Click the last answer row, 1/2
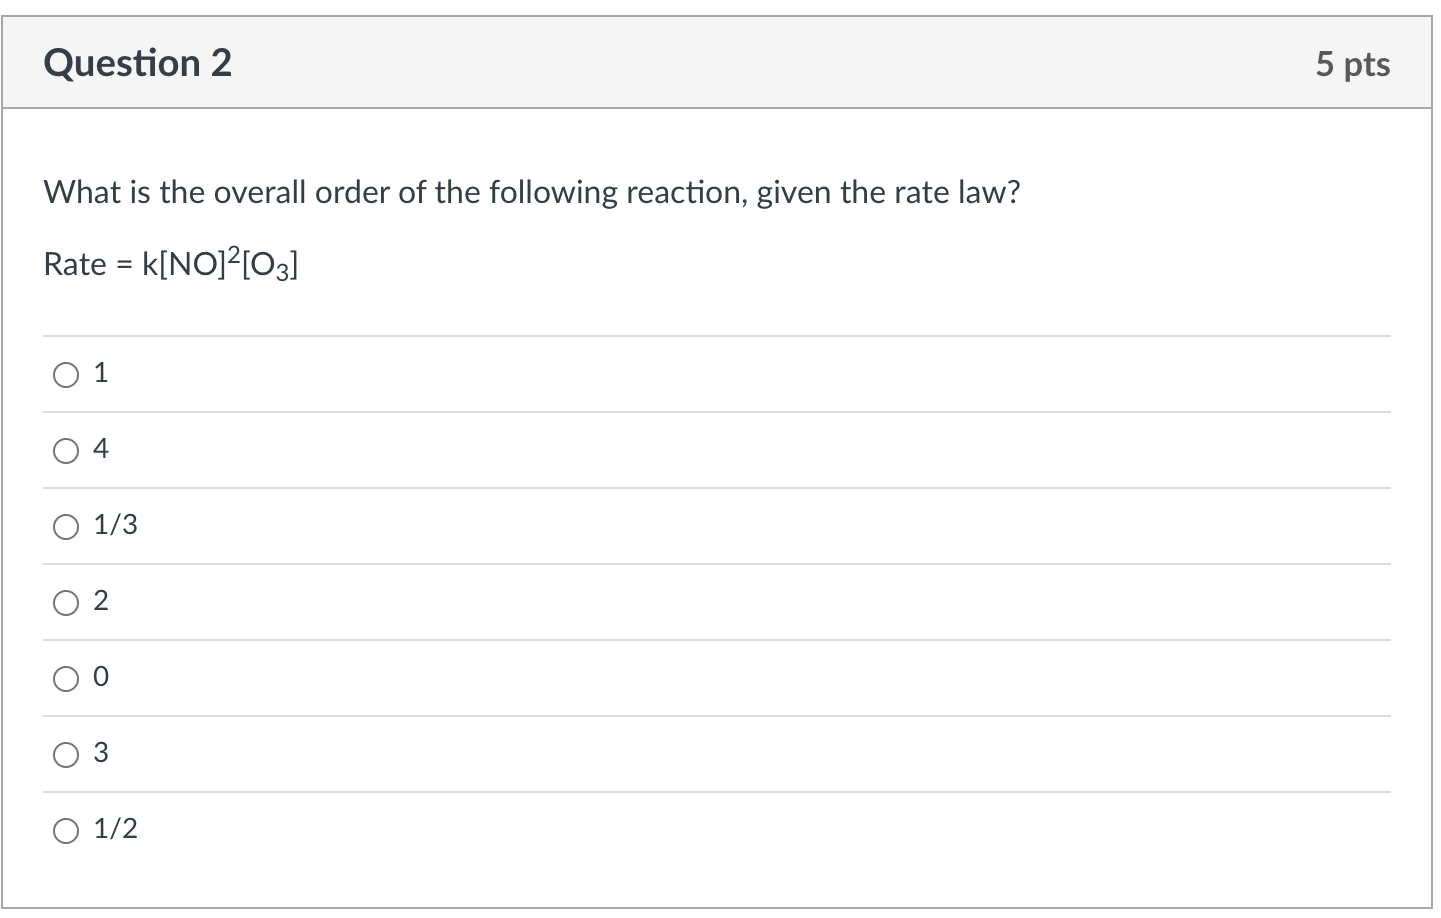 (x=700, y=829)
